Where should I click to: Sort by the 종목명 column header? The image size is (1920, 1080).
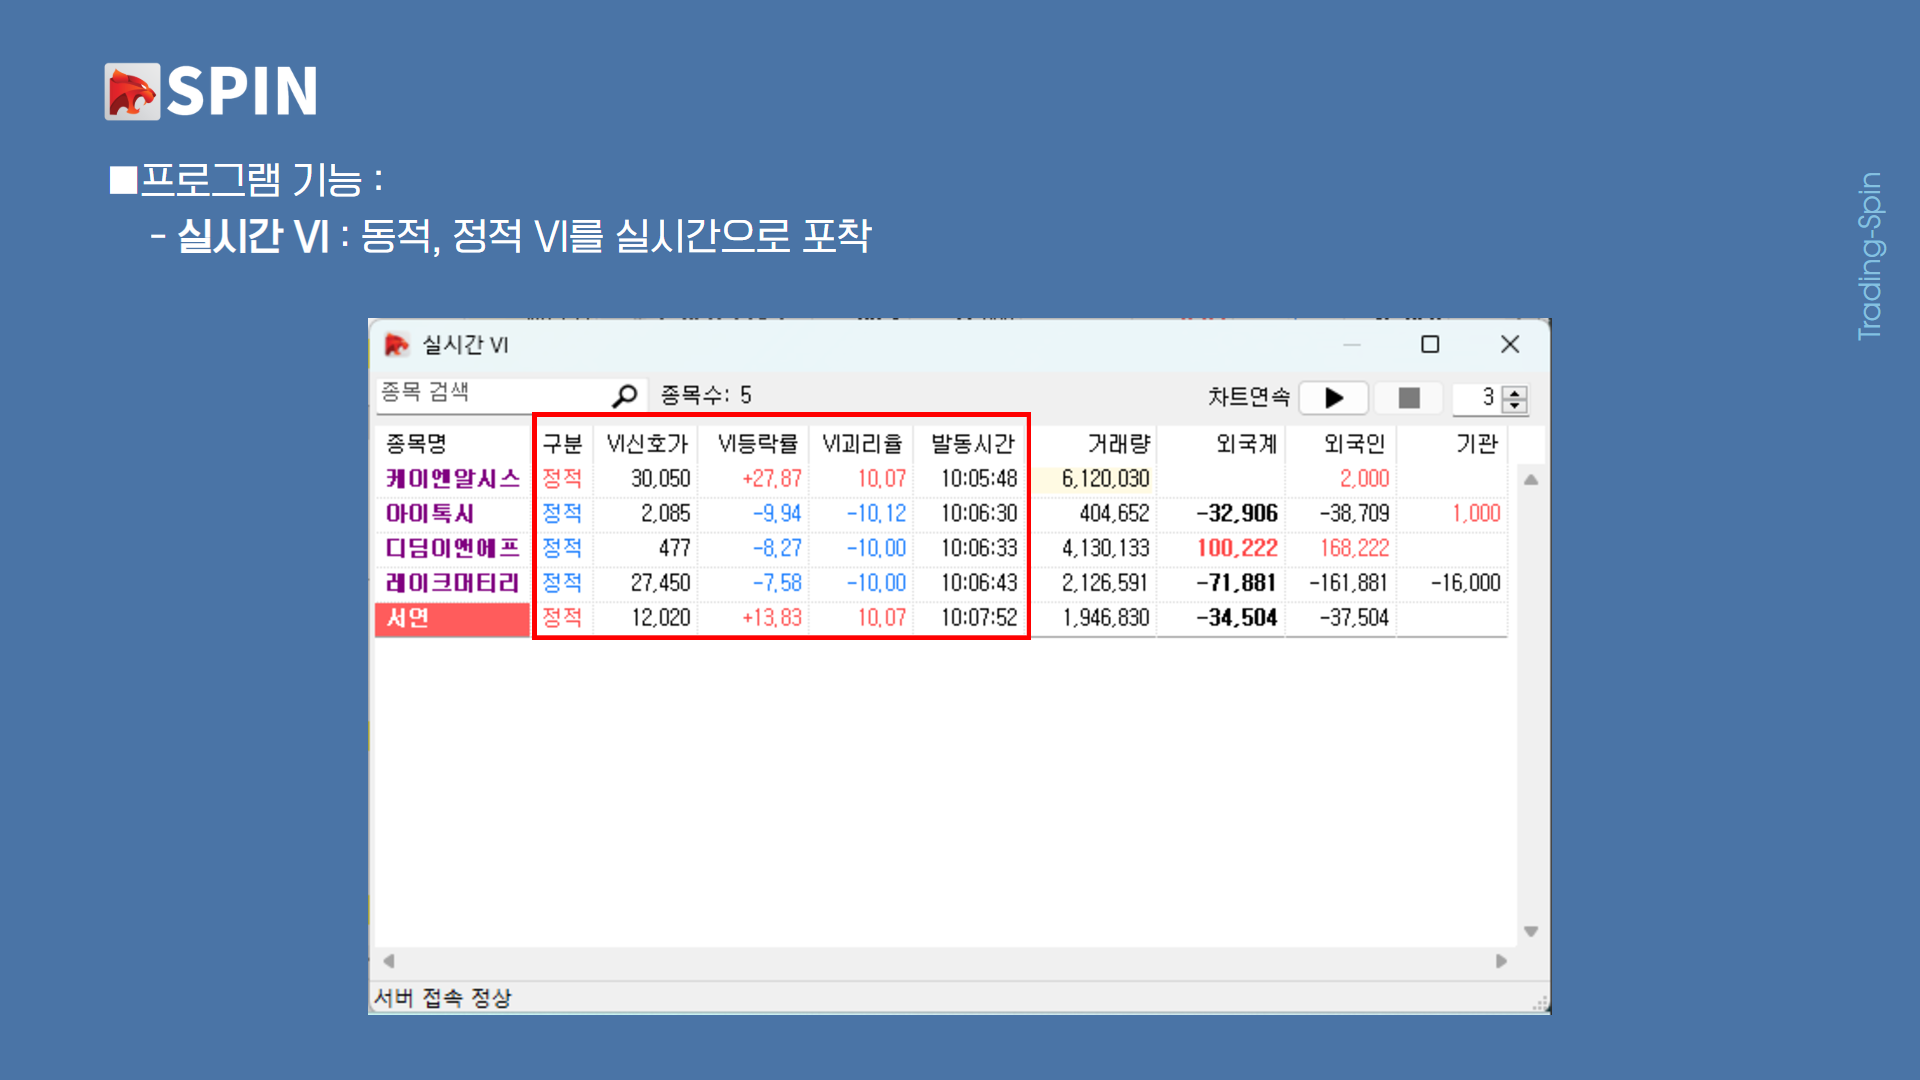[417, 443]
